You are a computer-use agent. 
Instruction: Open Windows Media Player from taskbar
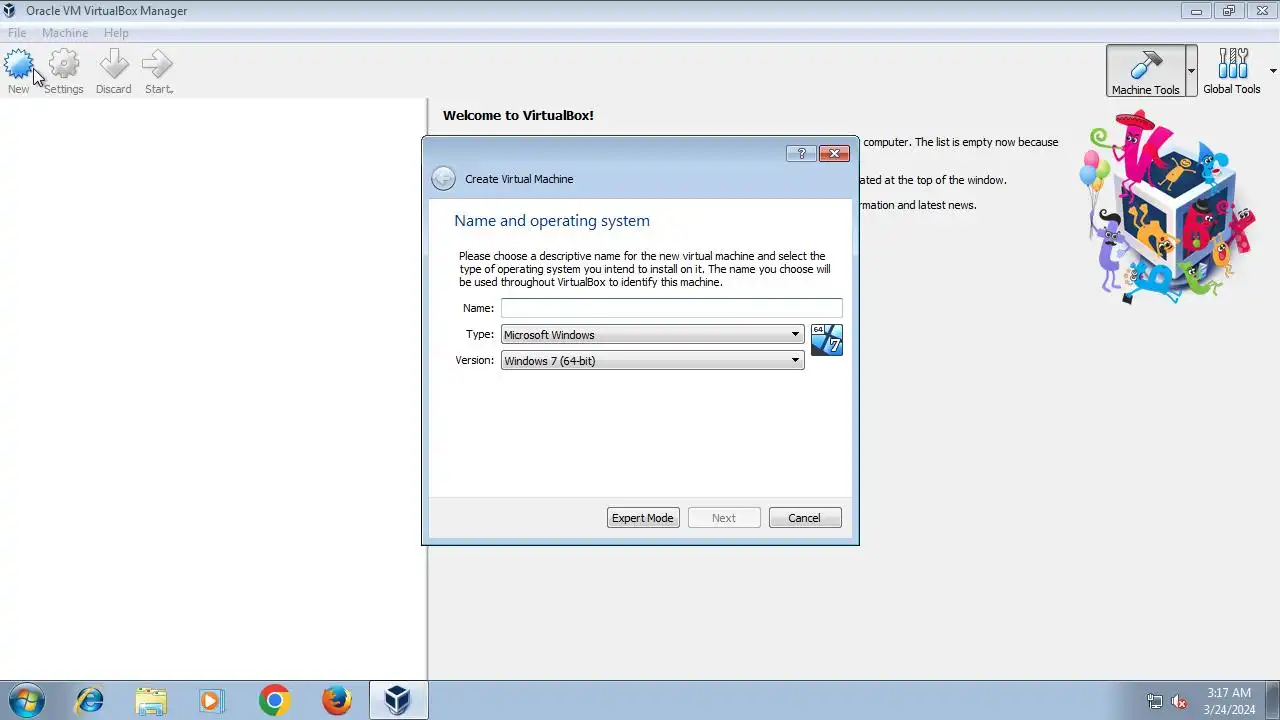[x=212, y=700]
